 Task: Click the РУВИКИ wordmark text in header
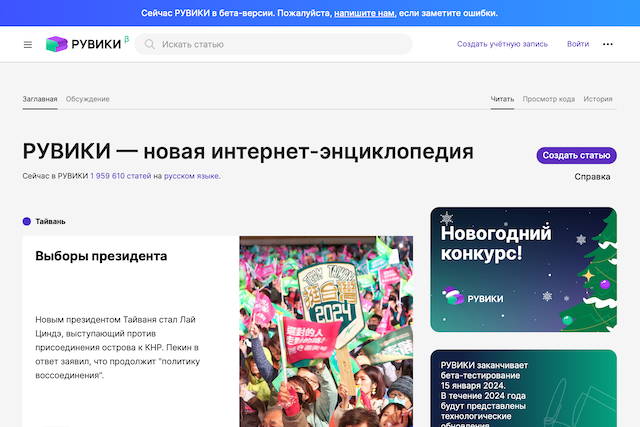pos(96,44)
